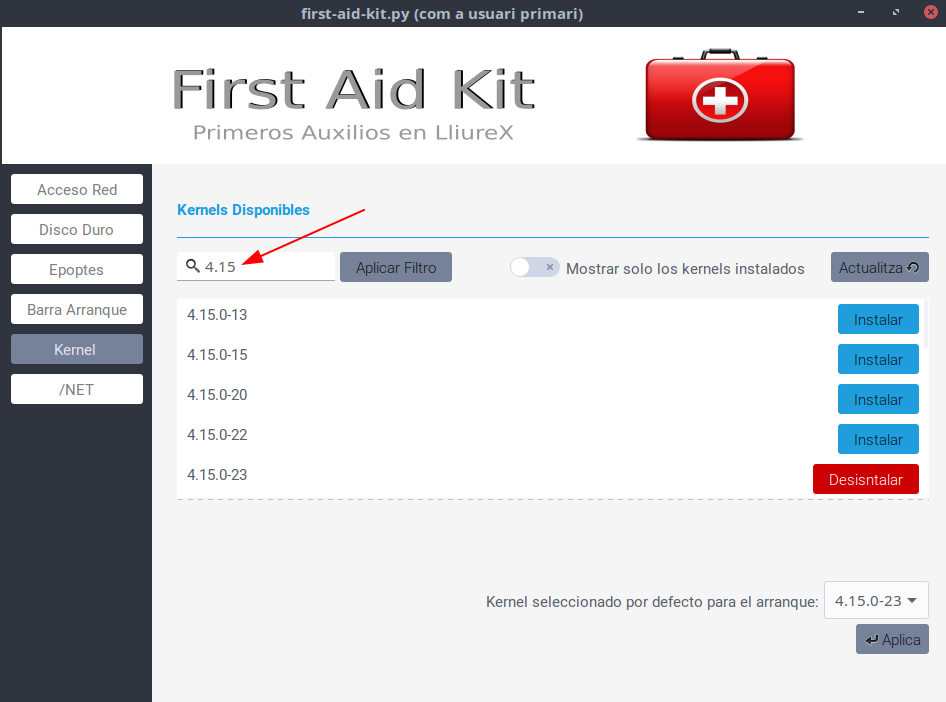Viewport: 946px width, 702px height.
Task: Click the refresh icon on Actualitza button
Action: tap(913, 267)
